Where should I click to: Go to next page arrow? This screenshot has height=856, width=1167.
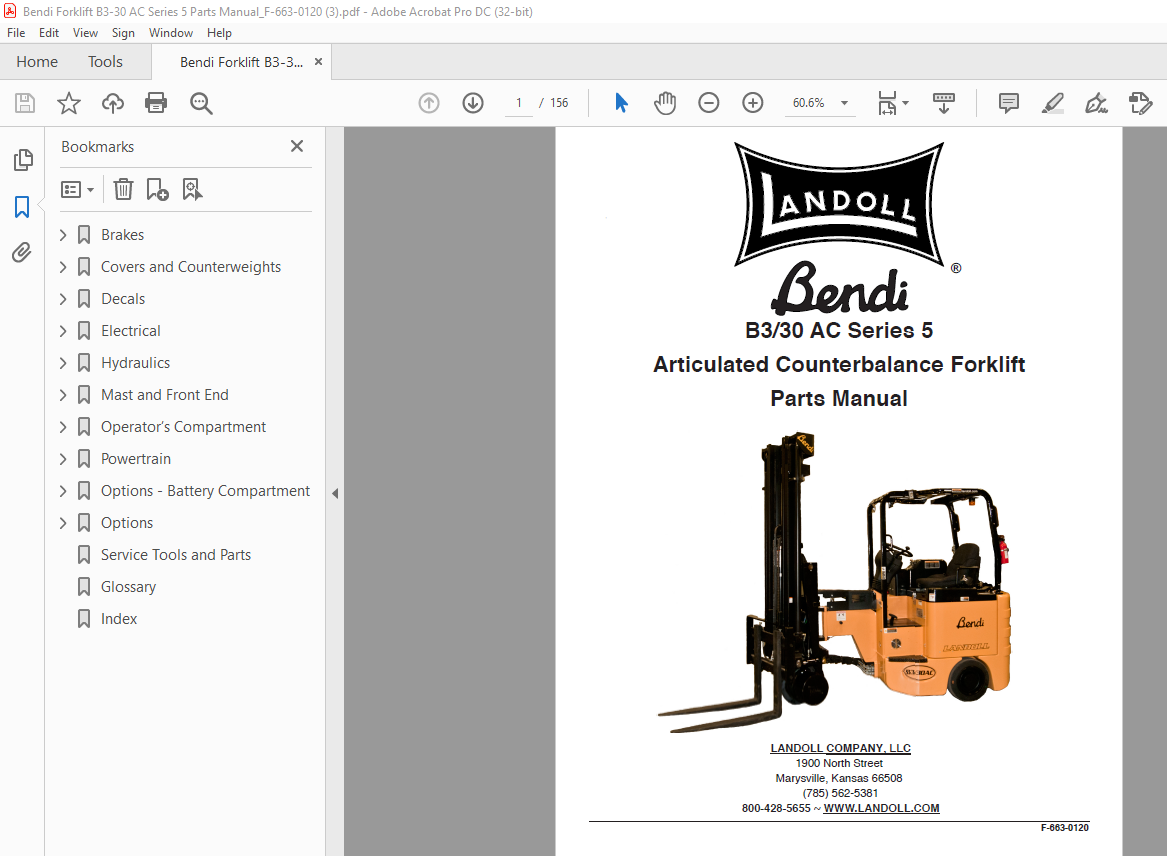tap(473, 103)
